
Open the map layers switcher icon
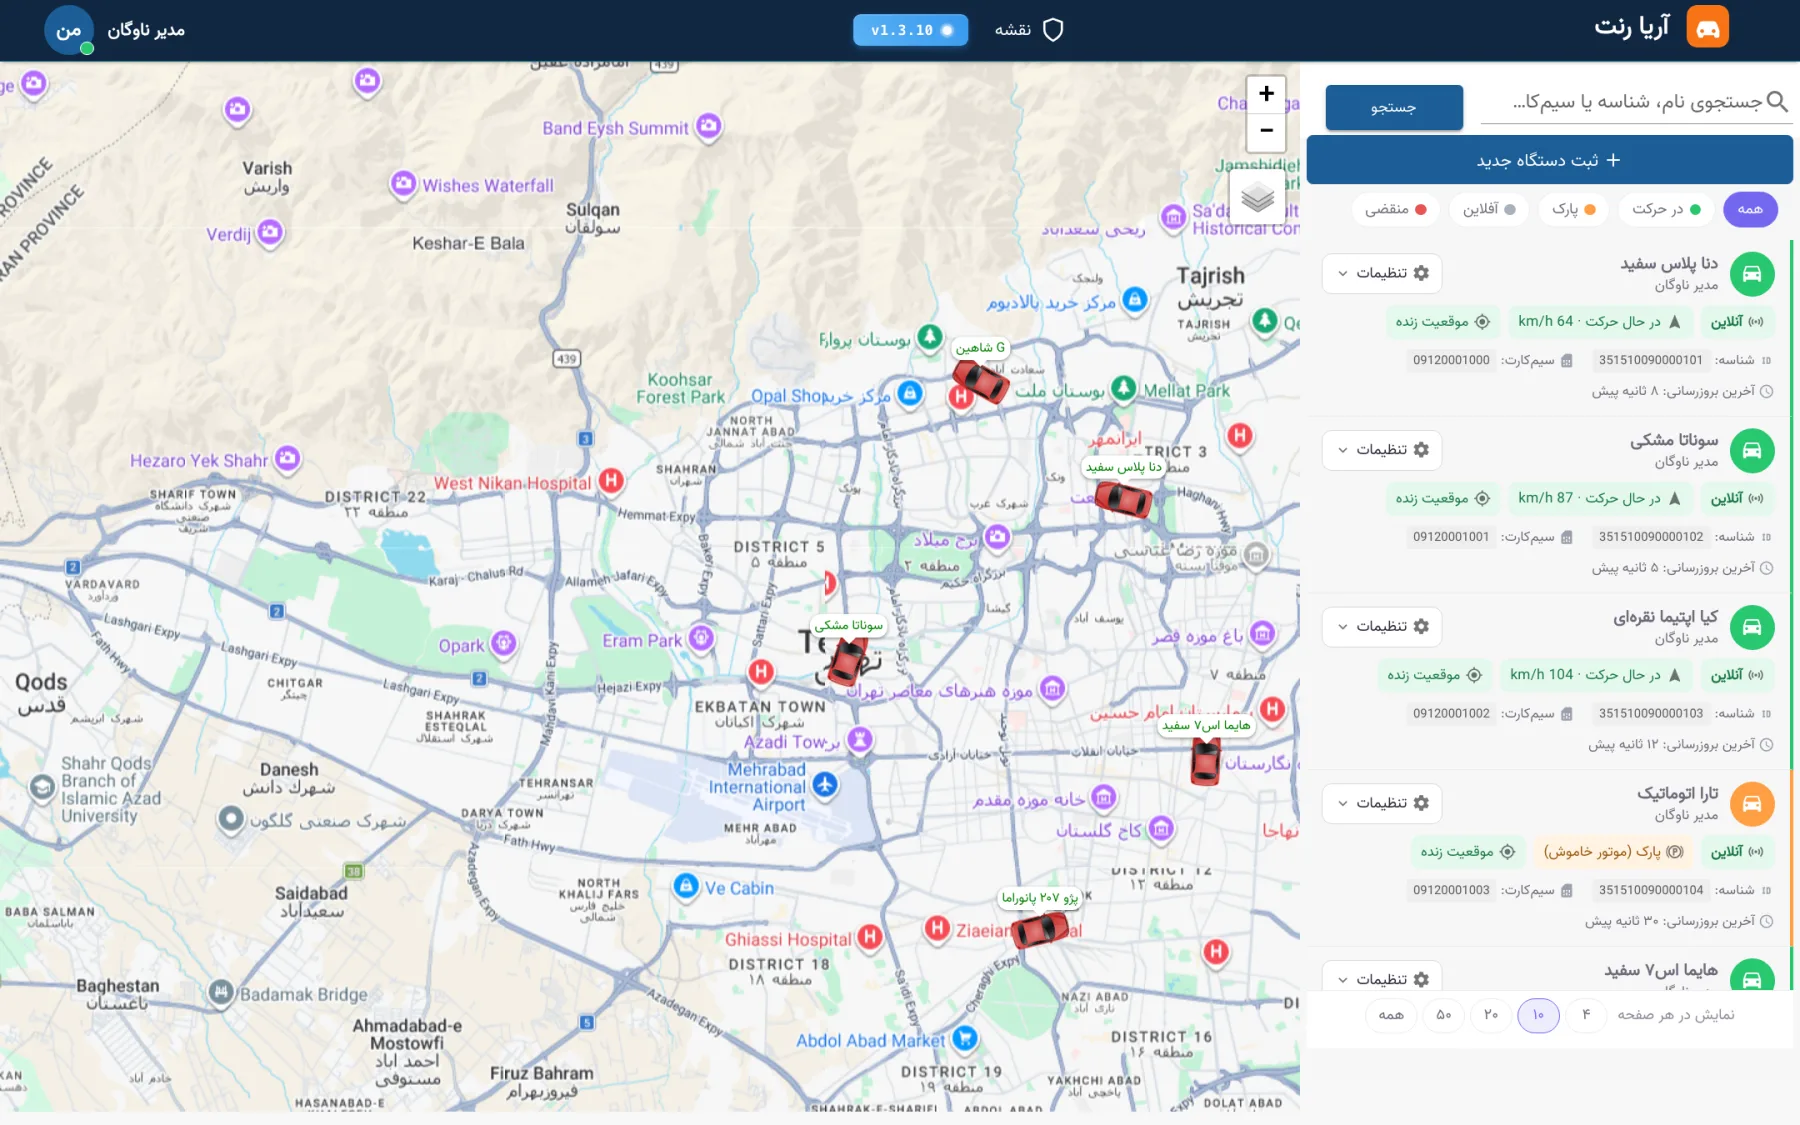click(1257, 199)
